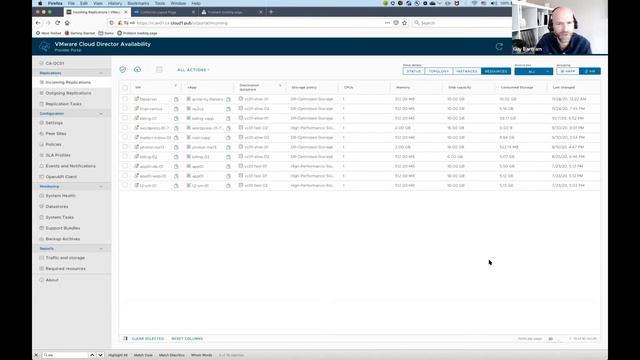Screen dimensions: 640x360
Task: Click the shield check icon in the replications toolbar
Action: (x=122, y=70)
